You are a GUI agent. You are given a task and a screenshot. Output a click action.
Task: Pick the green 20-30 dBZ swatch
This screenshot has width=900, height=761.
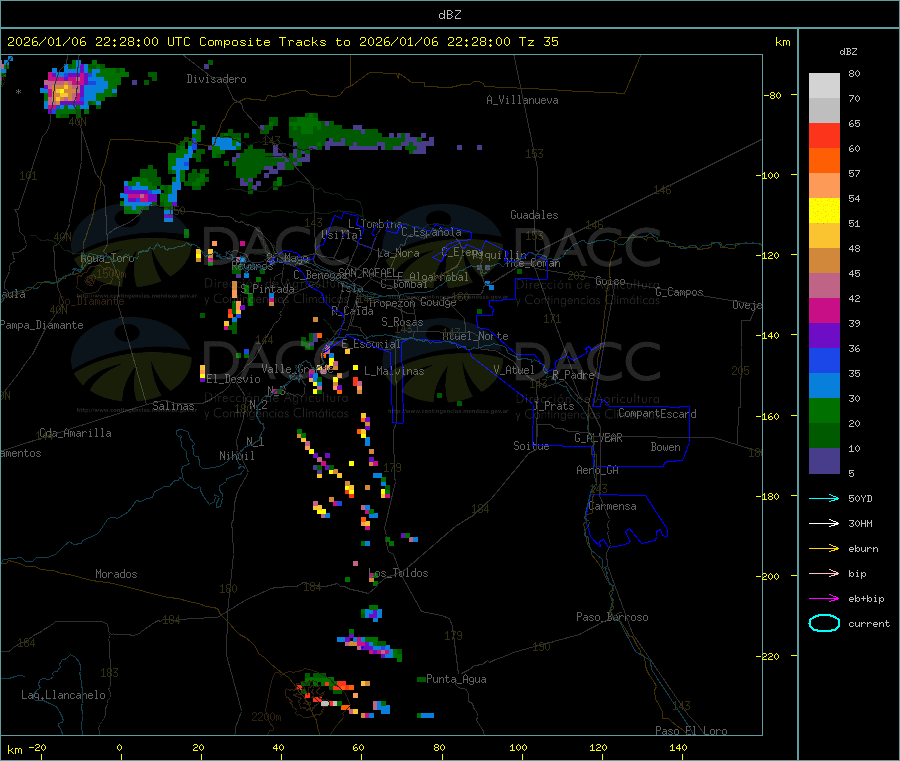click(x=824, y=410)
